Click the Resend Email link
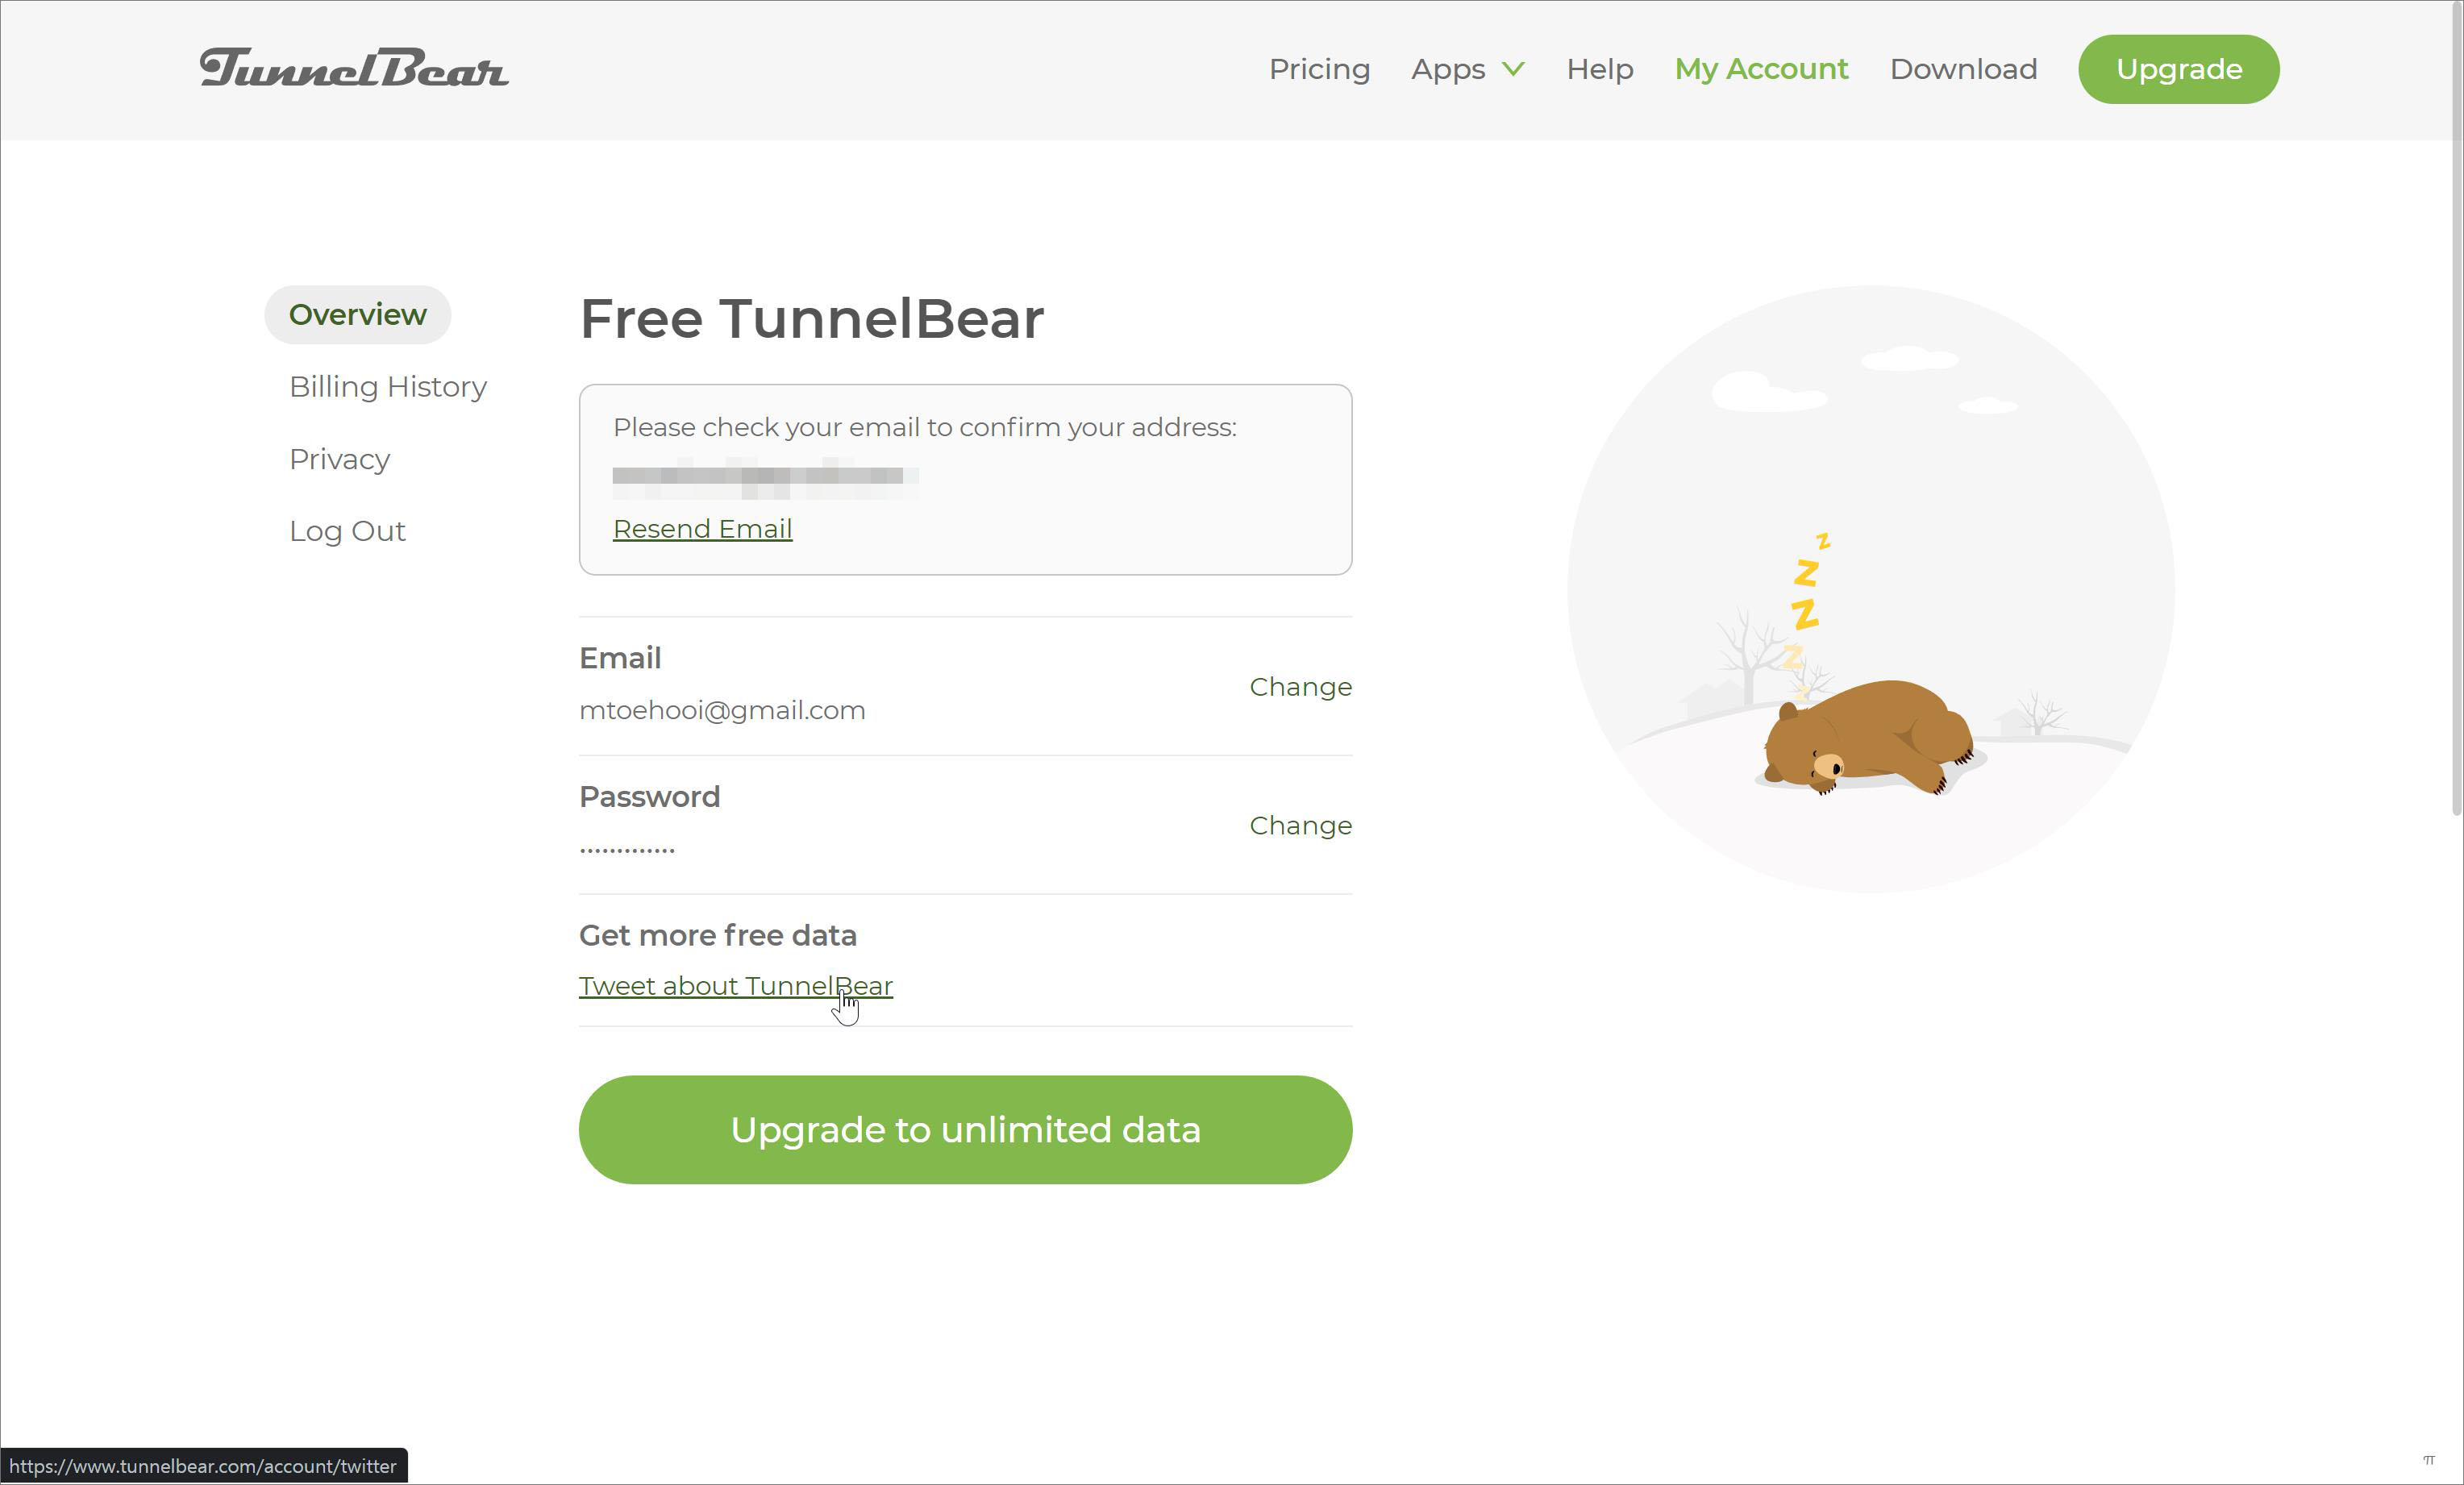Image resolution: width=2464 pixels, height=1485 pixels. (x=702, y=529)
